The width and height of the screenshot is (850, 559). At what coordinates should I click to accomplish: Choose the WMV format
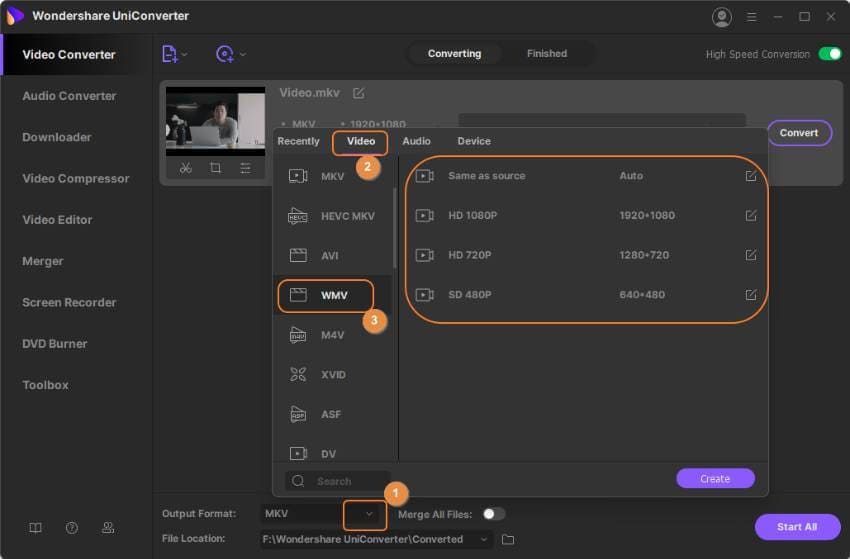click(x=332, y=295)
